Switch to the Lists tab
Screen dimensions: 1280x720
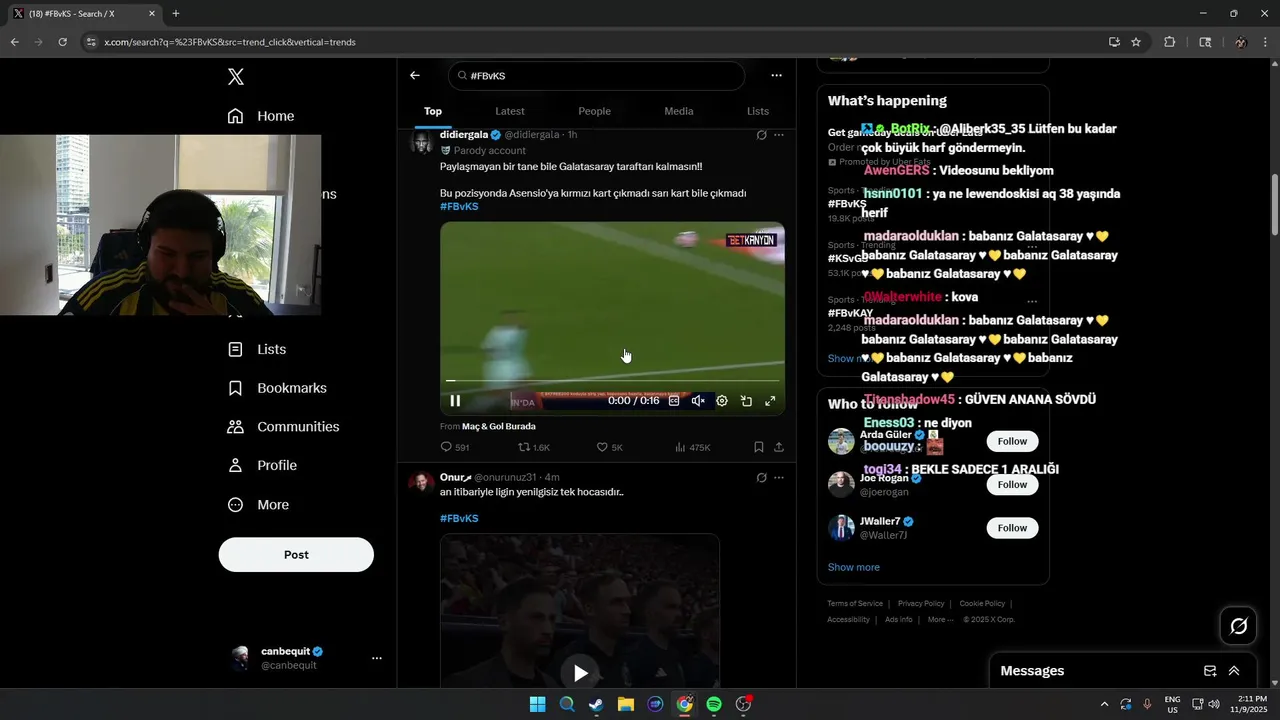coord(758,111)
